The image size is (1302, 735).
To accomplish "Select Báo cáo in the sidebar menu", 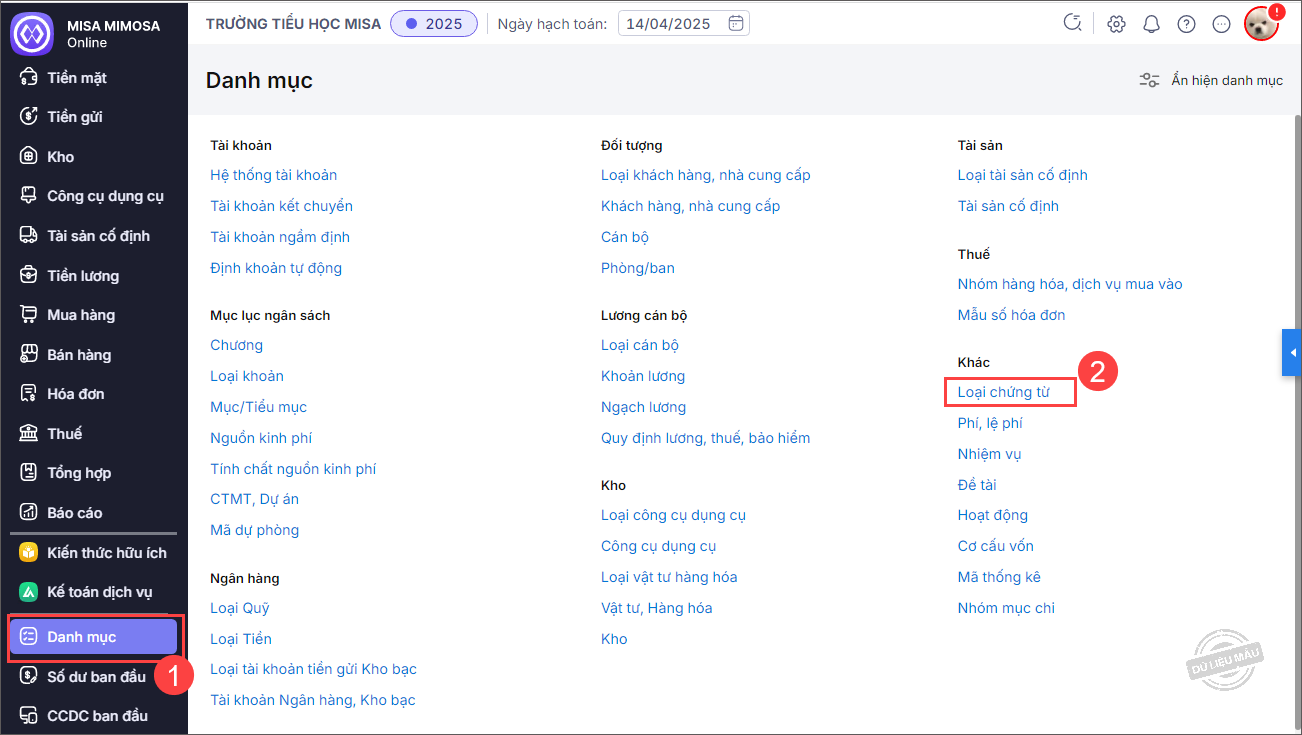I will (75, 513).
